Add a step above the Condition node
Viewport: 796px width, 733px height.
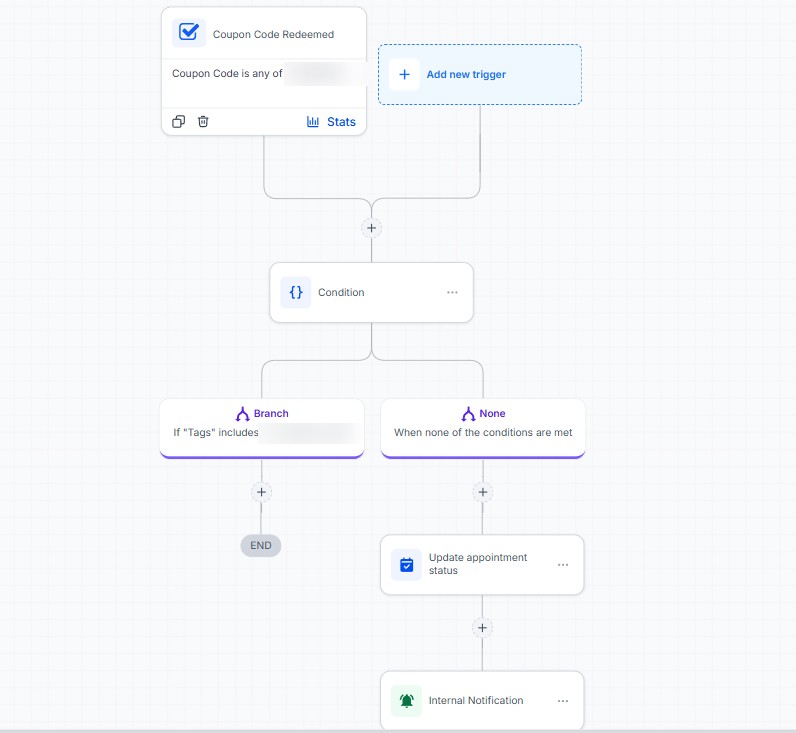click(372, 228)
